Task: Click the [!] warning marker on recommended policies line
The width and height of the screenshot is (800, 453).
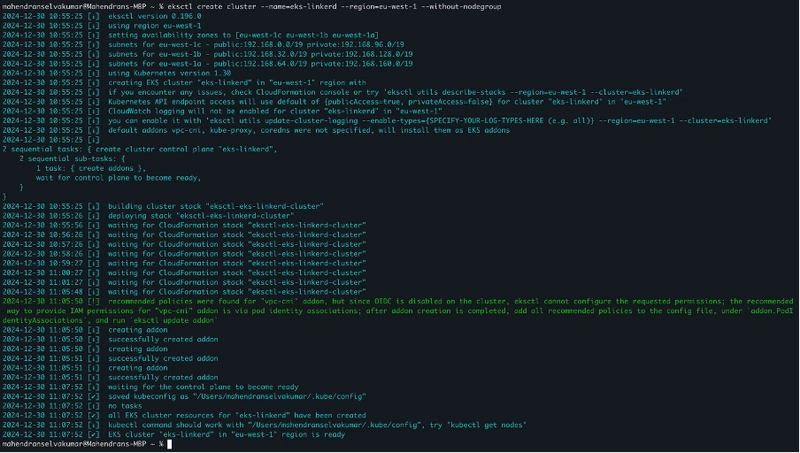Action: tap(93, 301)
